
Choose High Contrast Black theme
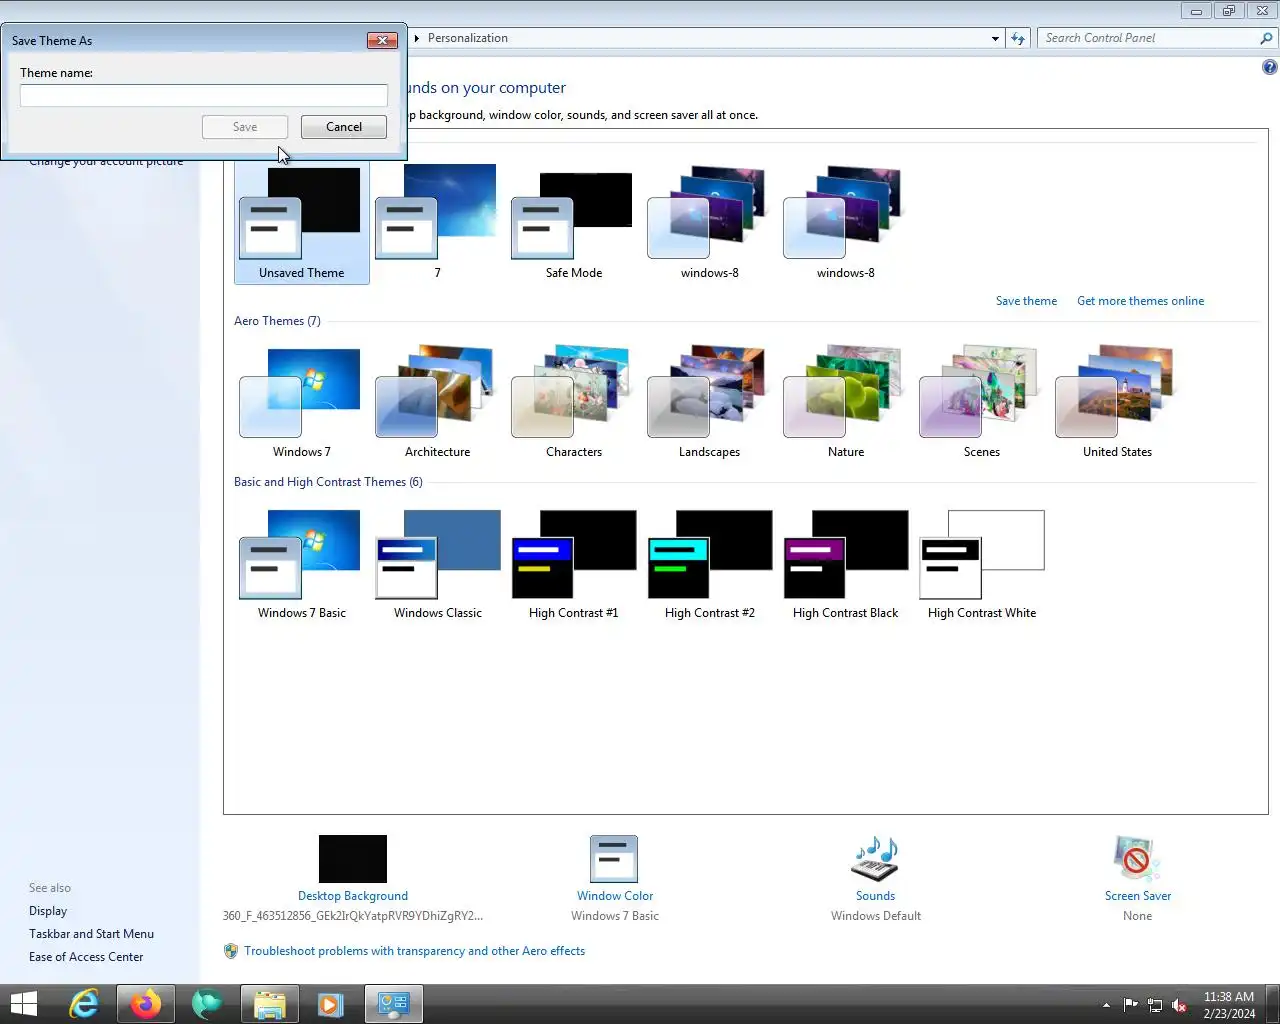click(845, 563)
